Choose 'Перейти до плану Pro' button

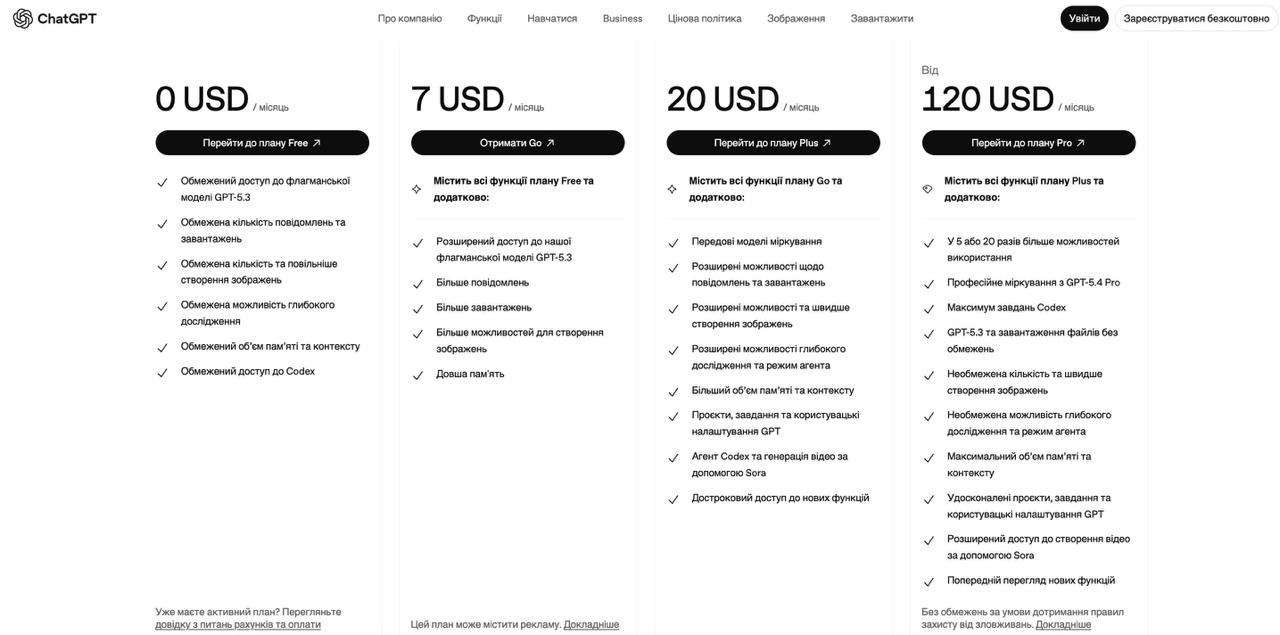(1028, 143)
